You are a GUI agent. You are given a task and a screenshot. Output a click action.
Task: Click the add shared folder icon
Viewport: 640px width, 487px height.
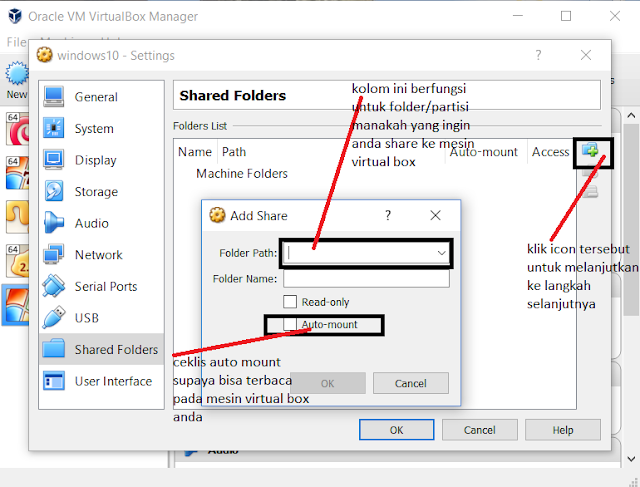click(x=590, y=150)
